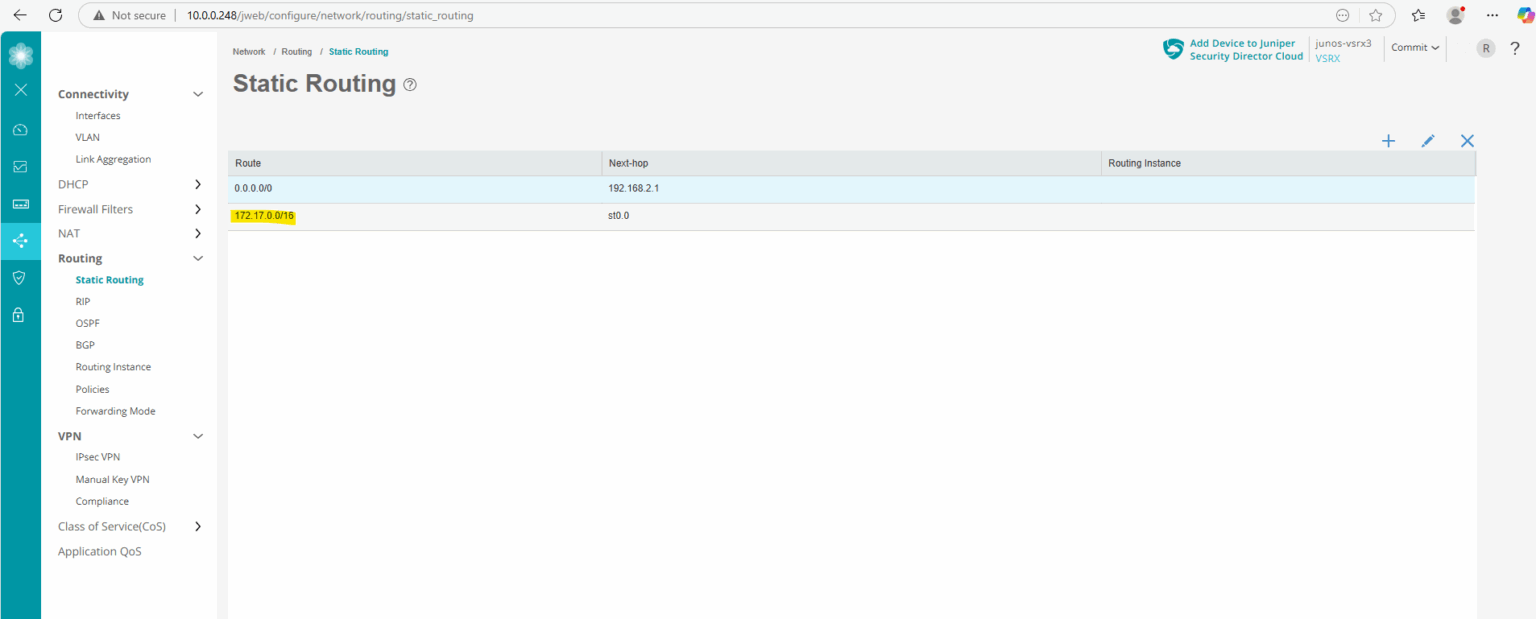Collapse the Routing section chevron
Screen dimensions: 1536x619
tap(198, 258)
